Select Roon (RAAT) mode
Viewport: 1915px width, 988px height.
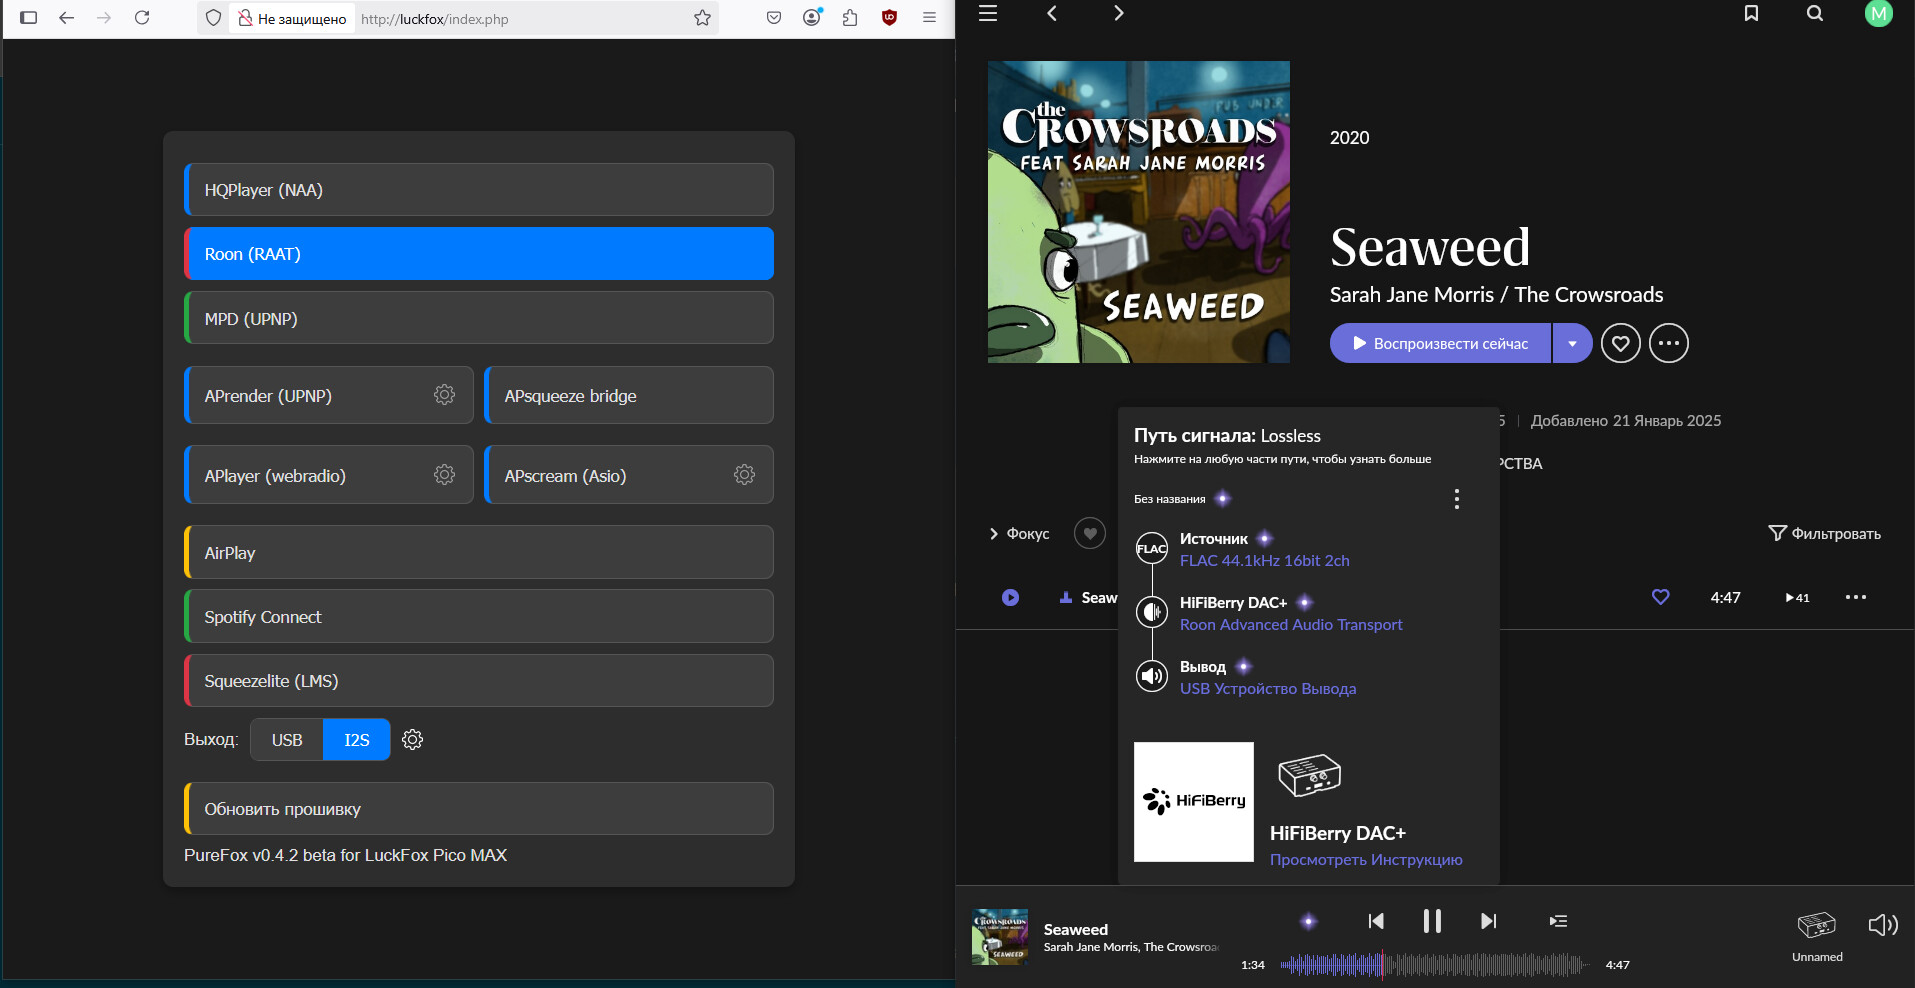479,254
